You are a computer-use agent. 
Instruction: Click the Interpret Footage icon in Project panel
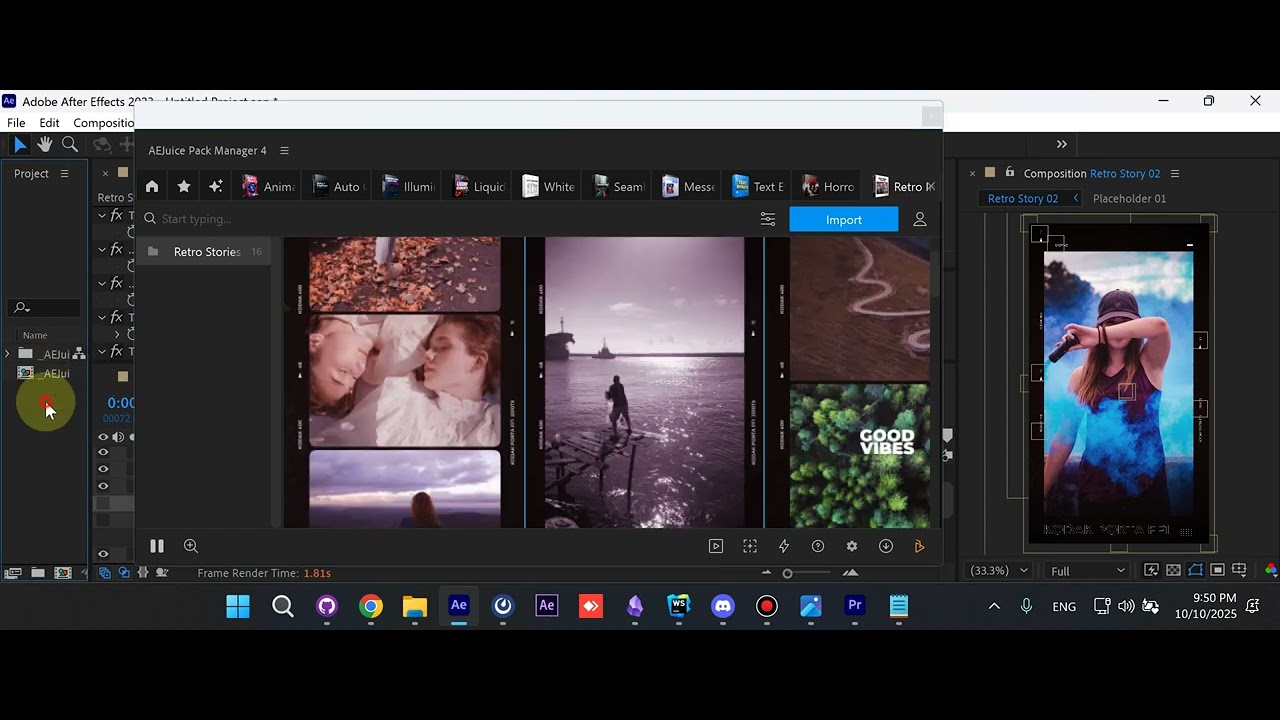tap(13, 573)
